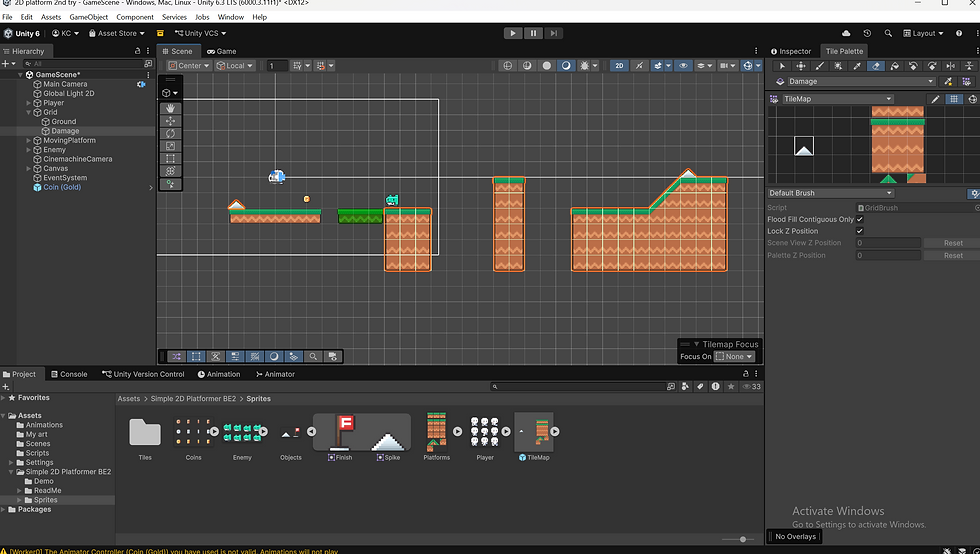This screenshot has width=980, height=554.
Task: Activate the Rotate tool in Scene toolbar
Action: pyautogui.click(x=170, y=133)
